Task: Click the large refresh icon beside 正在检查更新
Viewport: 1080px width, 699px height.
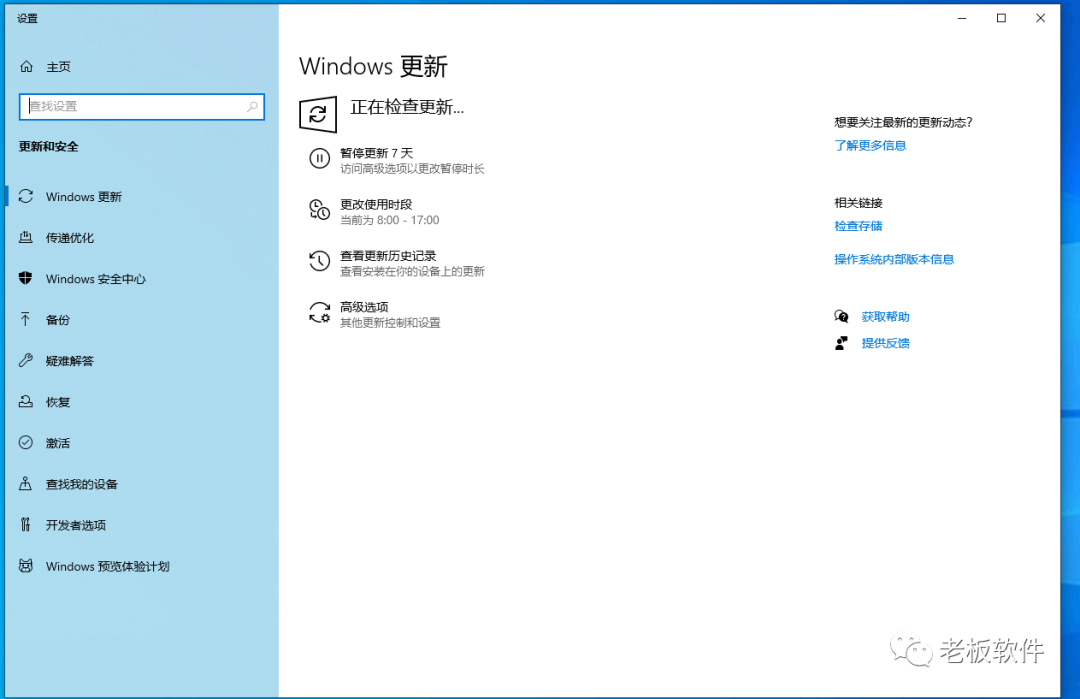Action: click(x=318, y=114)
